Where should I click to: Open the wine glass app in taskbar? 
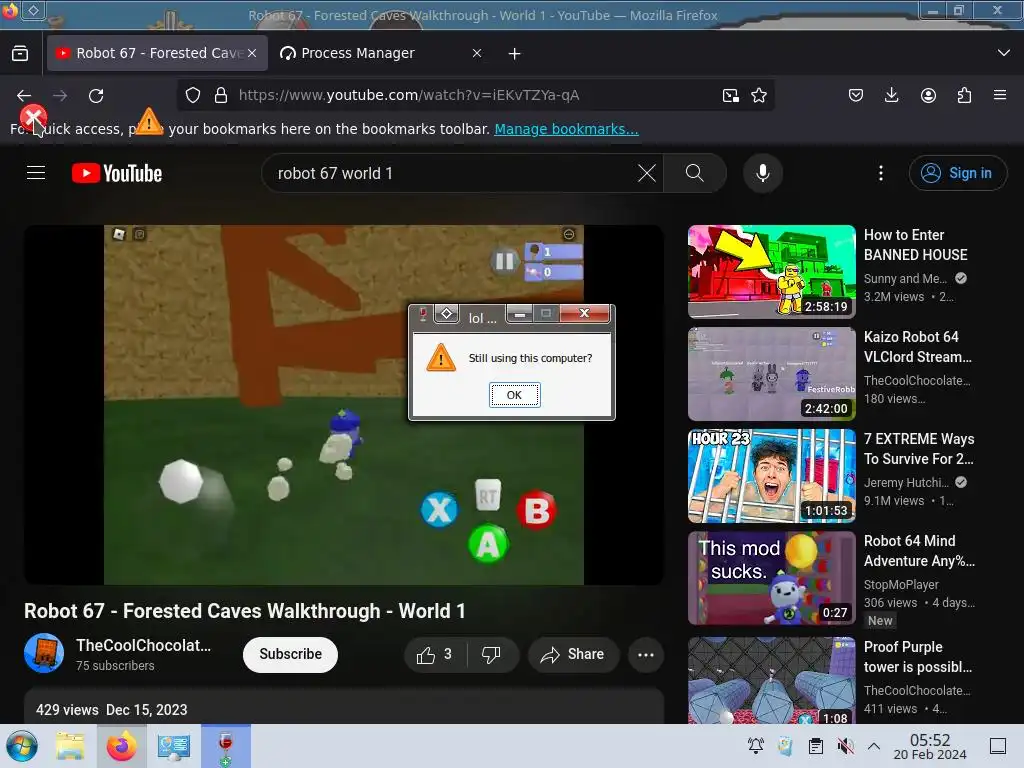pyautogui.click(x=225, y=746)
